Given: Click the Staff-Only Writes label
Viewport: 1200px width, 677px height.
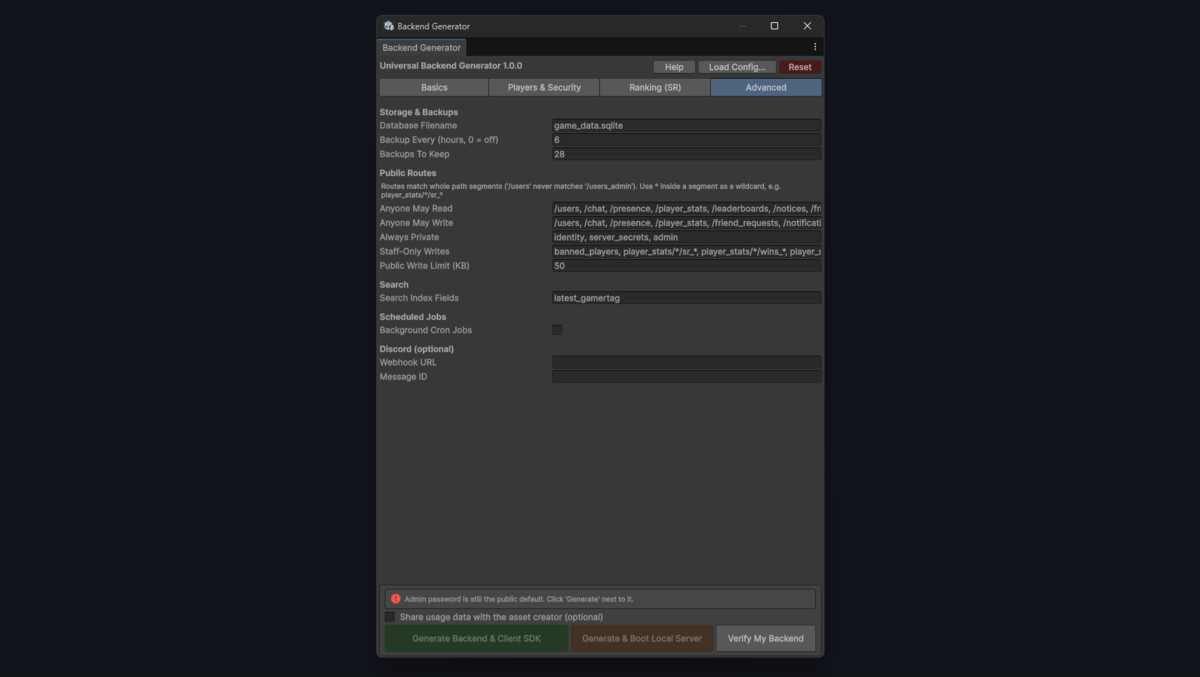Looking at the screenshot, I should click(415, 252).
